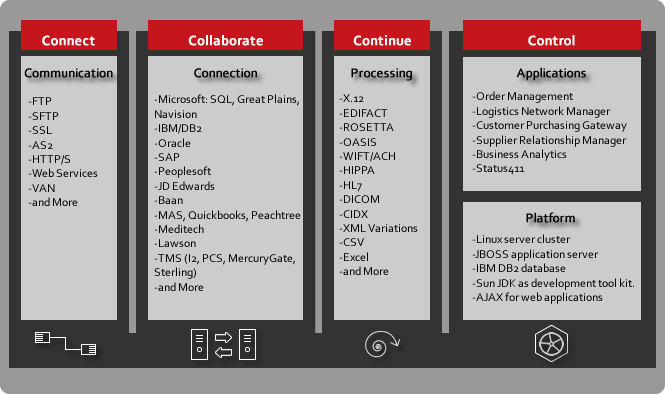
Task: Click the right-pointing exchange arrow icon
Action: pos(224,337)
